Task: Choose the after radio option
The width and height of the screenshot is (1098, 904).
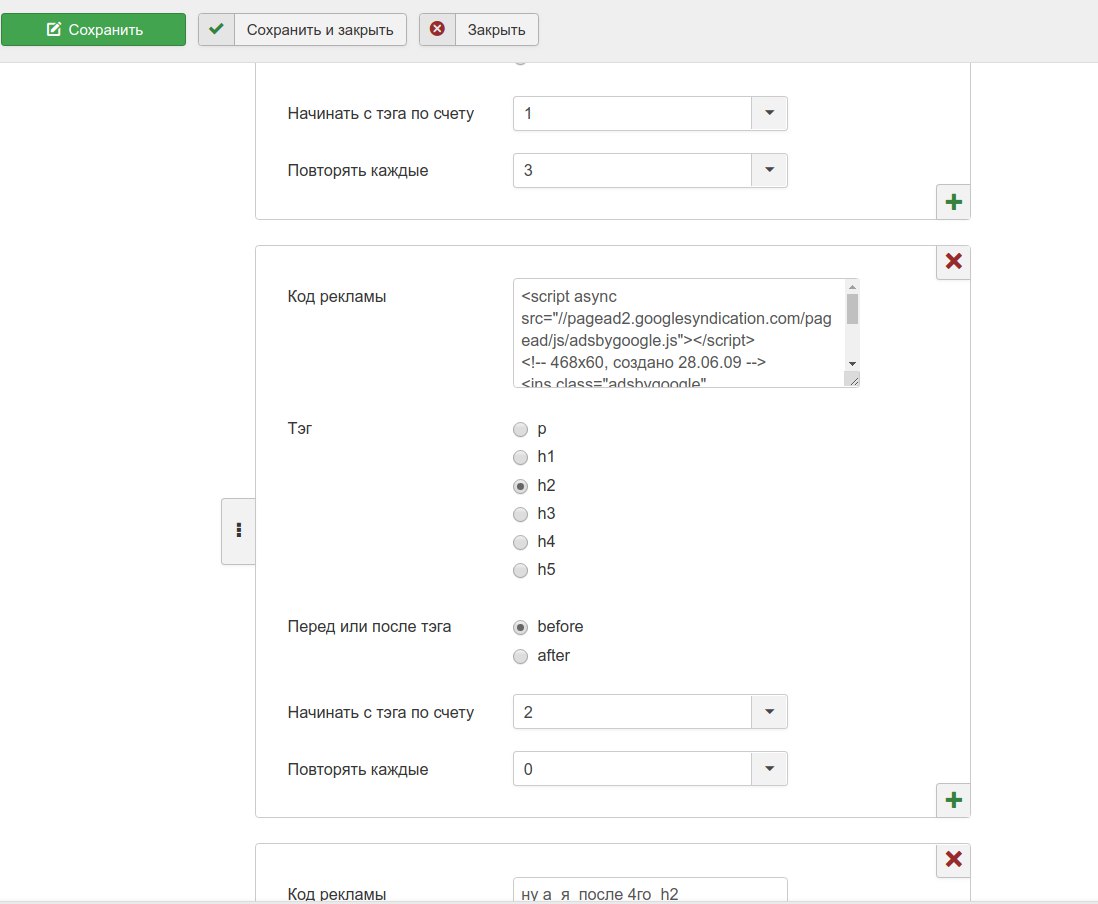Action: click(x=520, y=656)
